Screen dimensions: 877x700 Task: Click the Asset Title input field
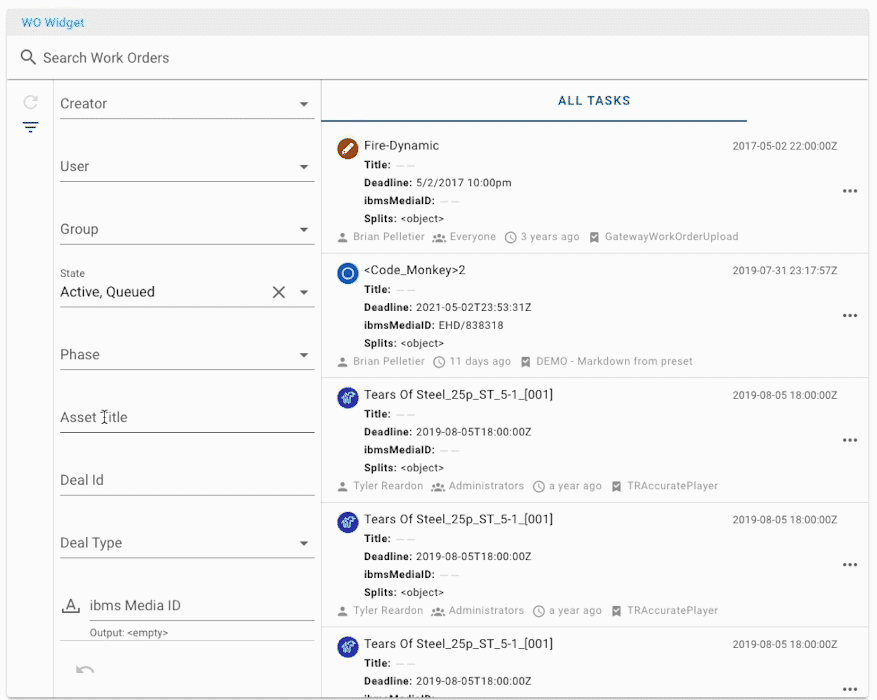point(187,418)
